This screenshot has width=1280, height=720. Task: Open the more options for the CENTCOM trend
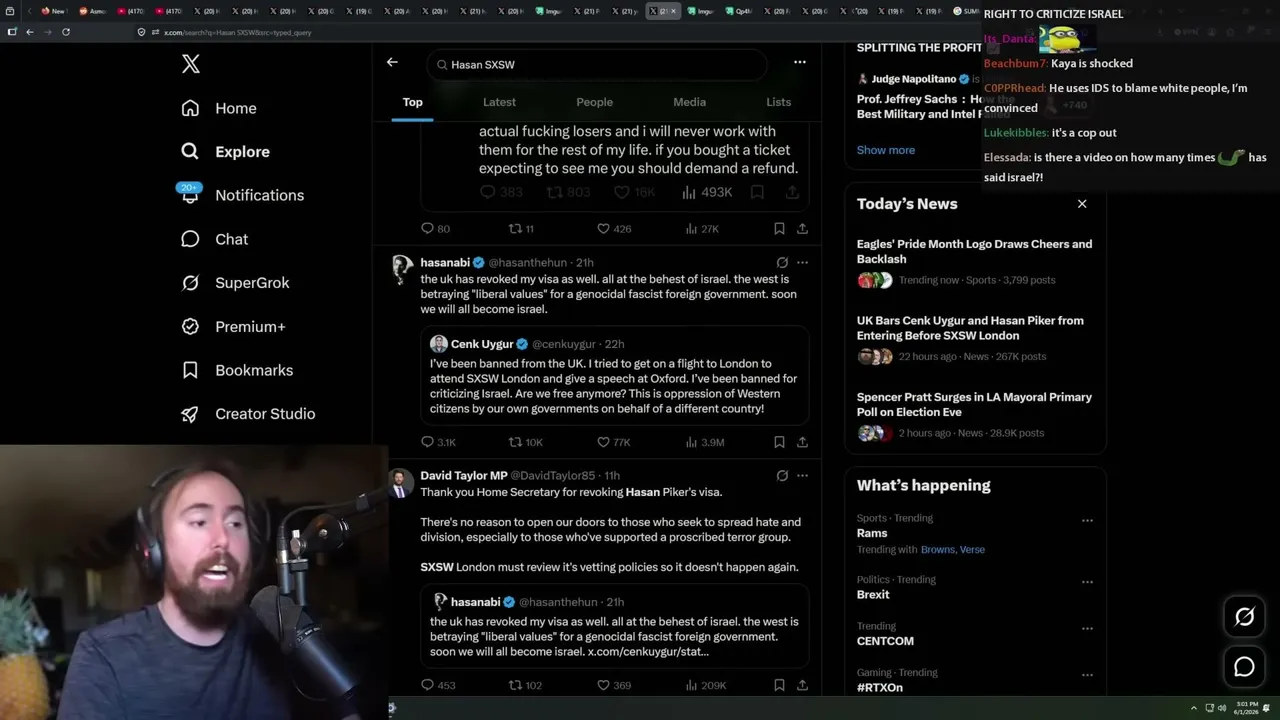tap(1087, 628)
